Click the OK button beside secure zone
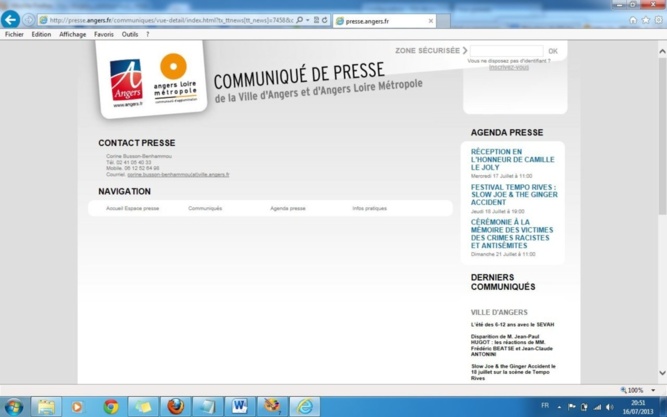Image resolution: width=667 pixels, height=417 pixels. 553,51
